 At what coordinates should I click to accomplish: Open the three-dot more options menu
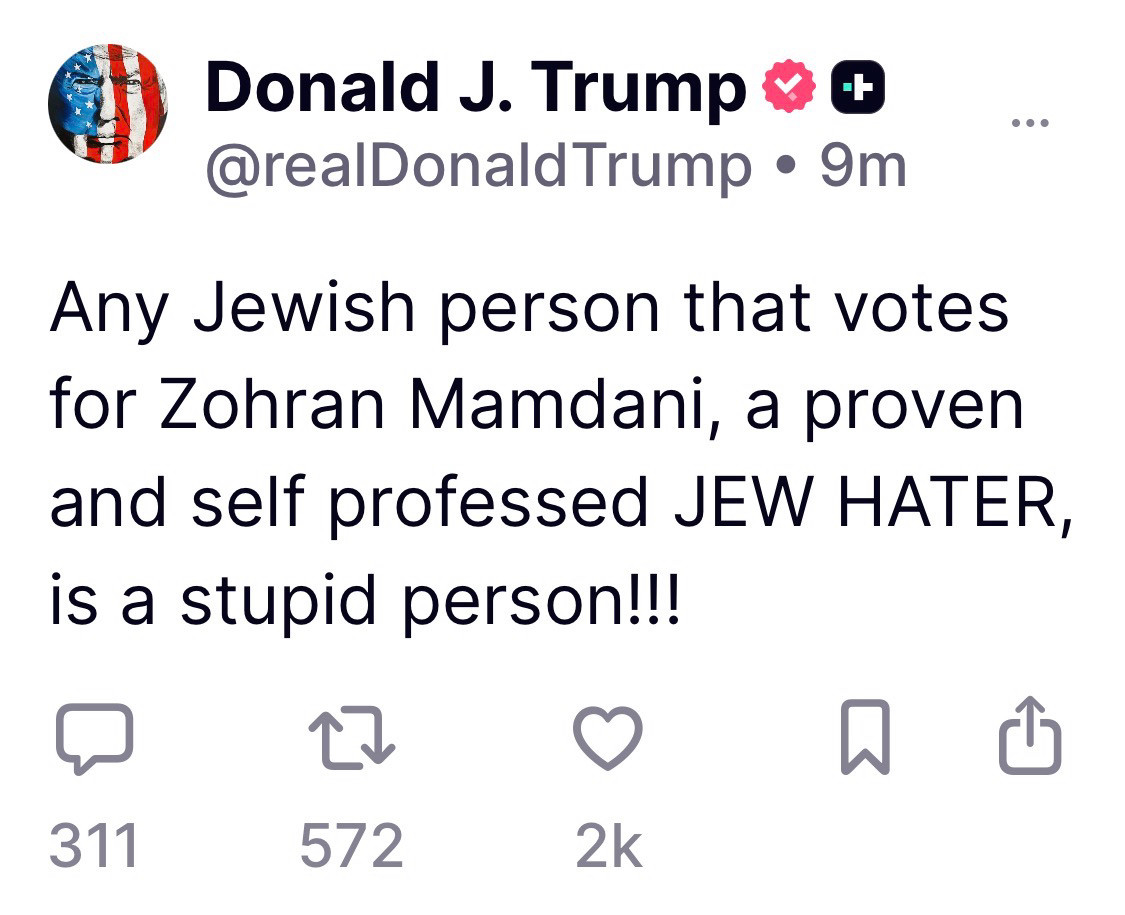pyautogui.click(x=1030, y=124)
